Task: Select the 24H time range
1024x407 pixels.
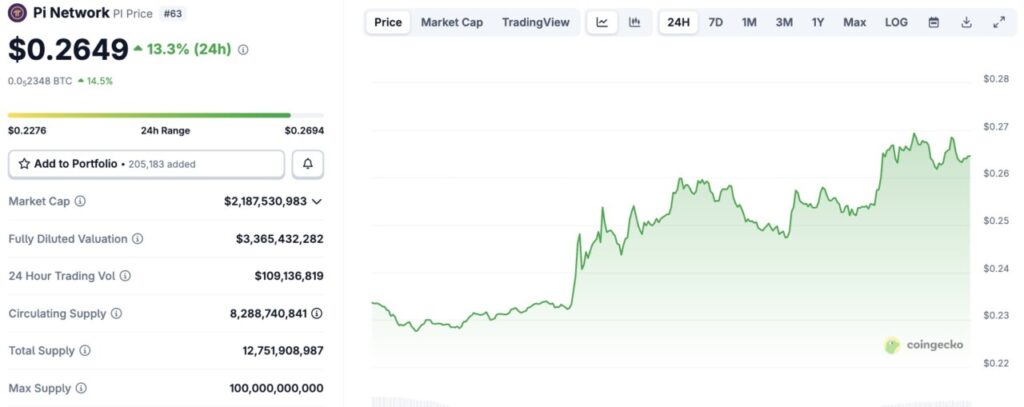Action: [678, 22]
